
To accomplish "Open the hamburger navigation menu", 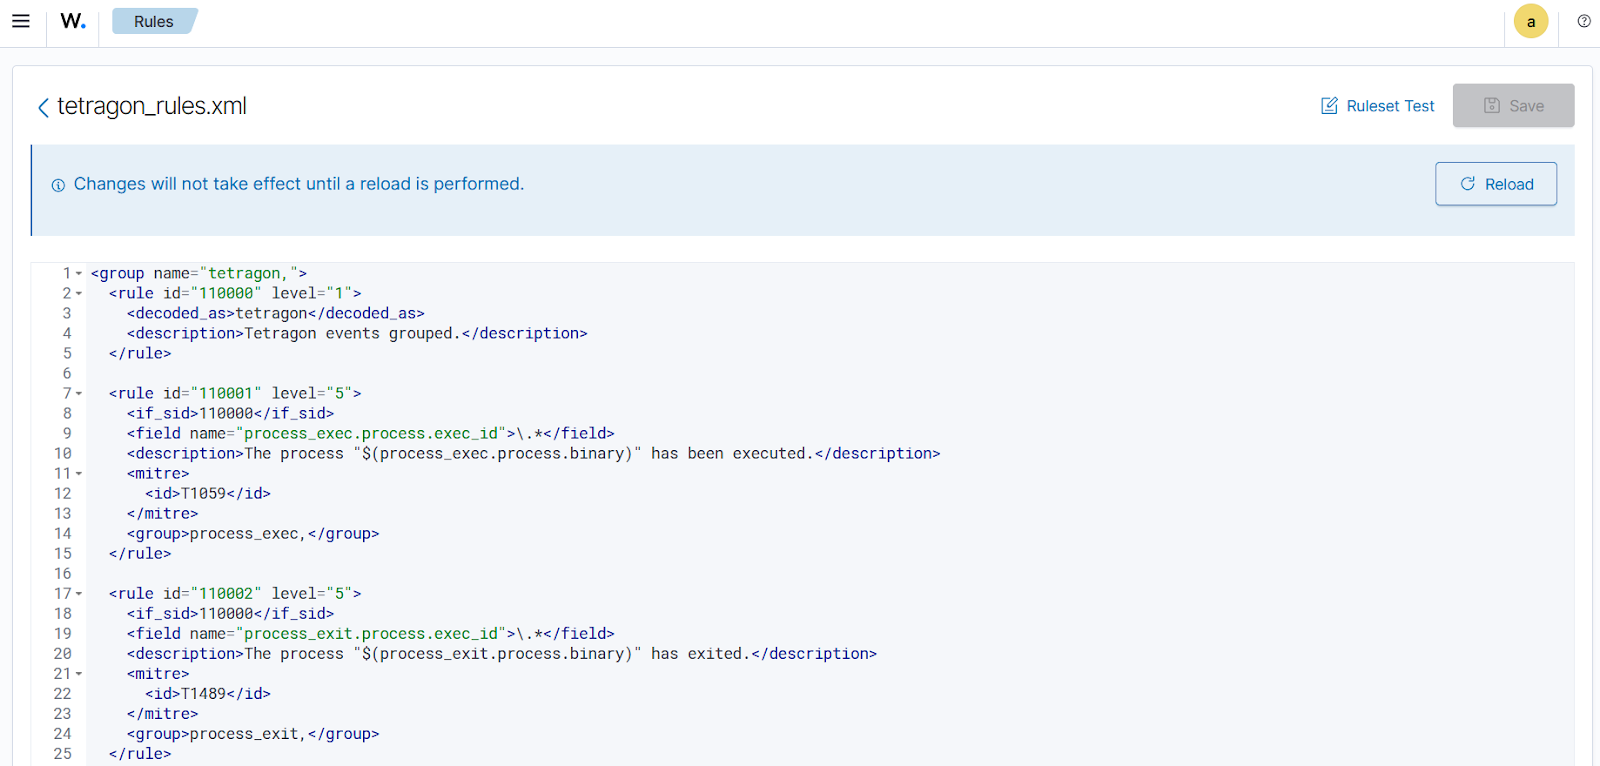I will (x=21, y=21).
